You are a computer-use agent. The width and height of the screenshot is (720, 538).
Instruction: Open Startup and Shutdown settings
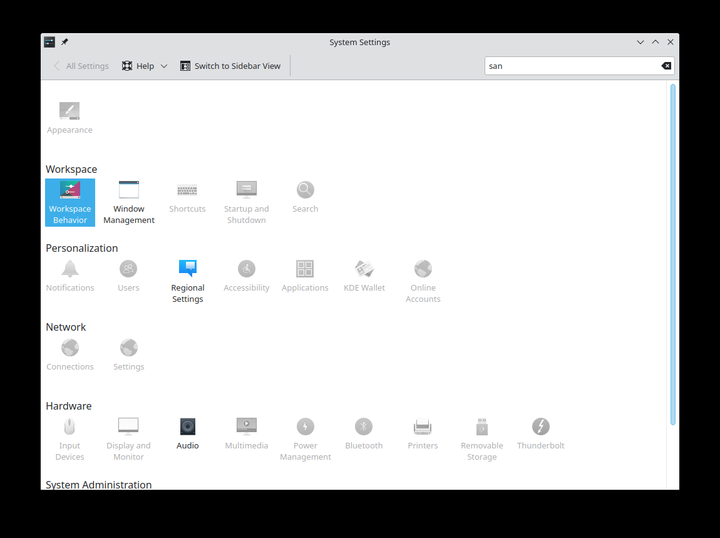tap(247, 202)
